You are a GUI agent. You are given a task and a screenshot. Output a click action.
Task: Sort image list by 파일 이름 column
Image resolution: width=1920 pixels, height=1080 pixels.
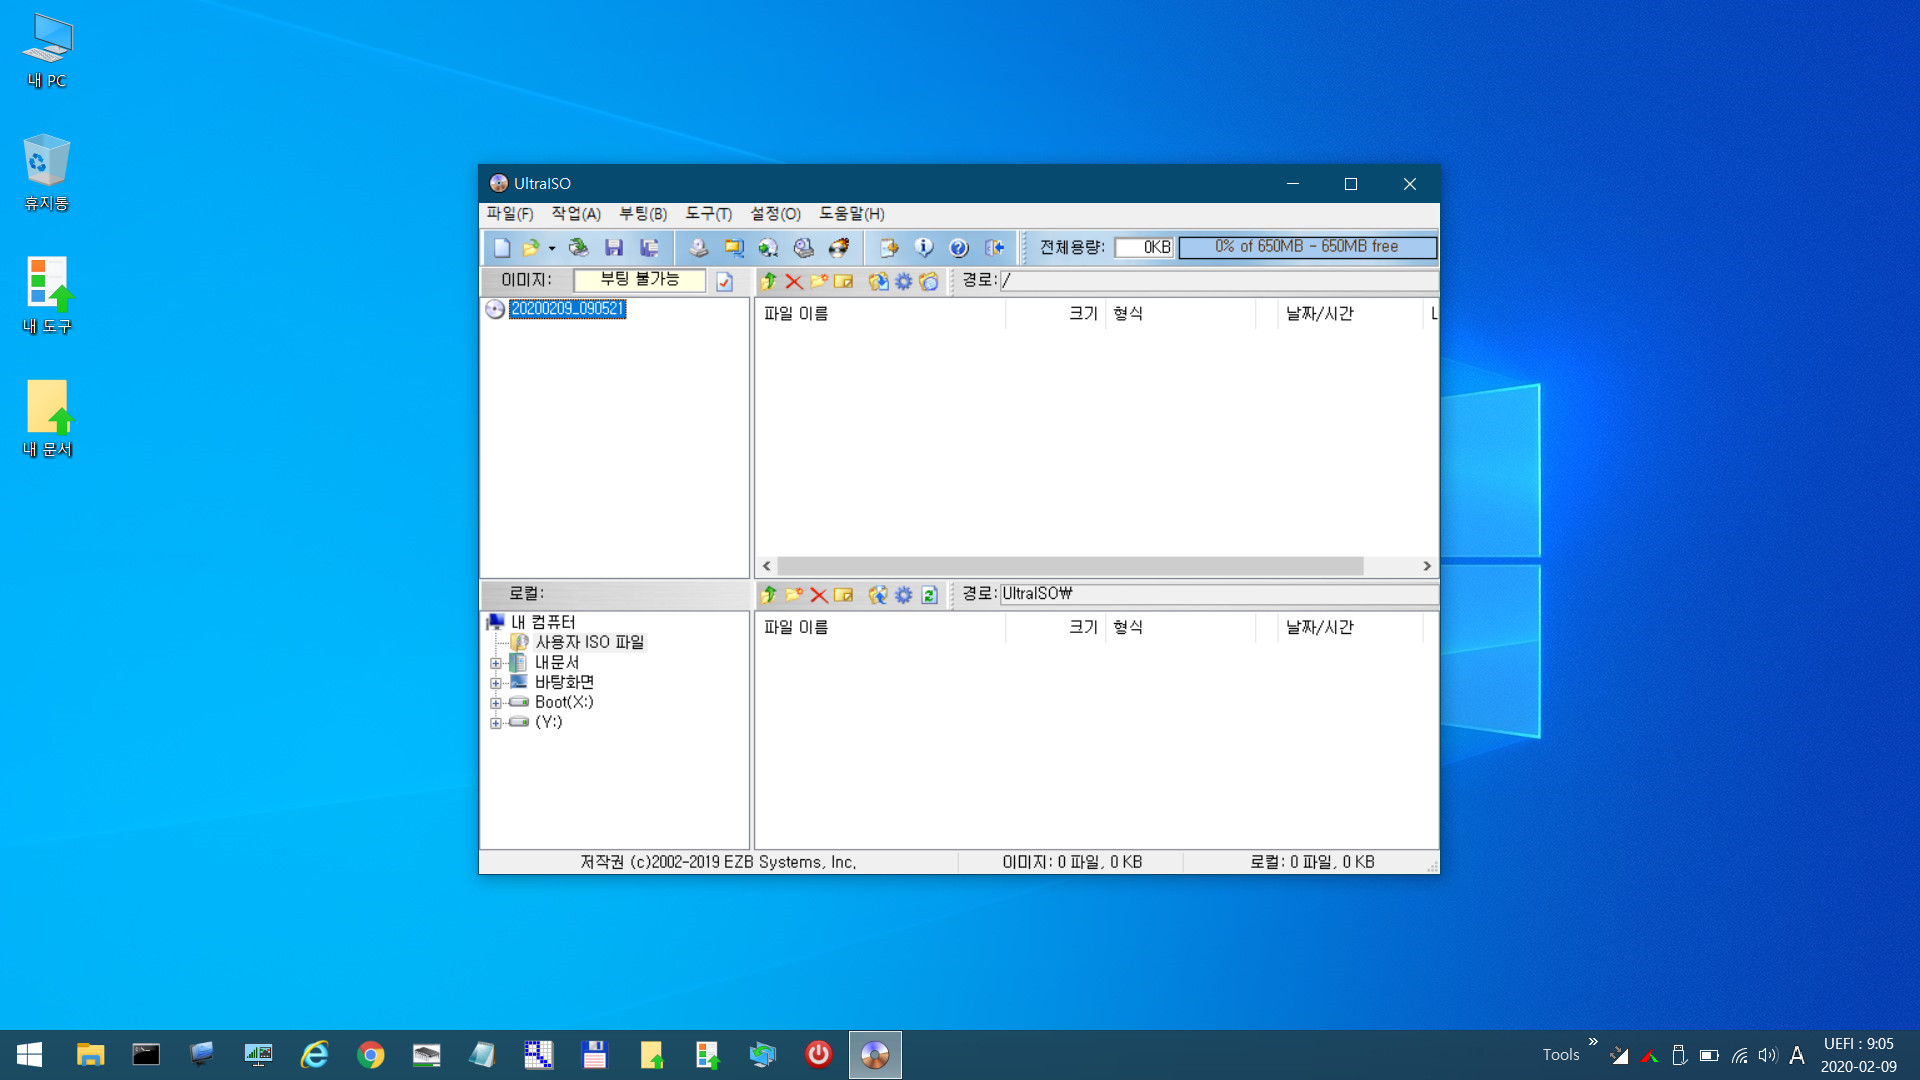coord(880,314)
